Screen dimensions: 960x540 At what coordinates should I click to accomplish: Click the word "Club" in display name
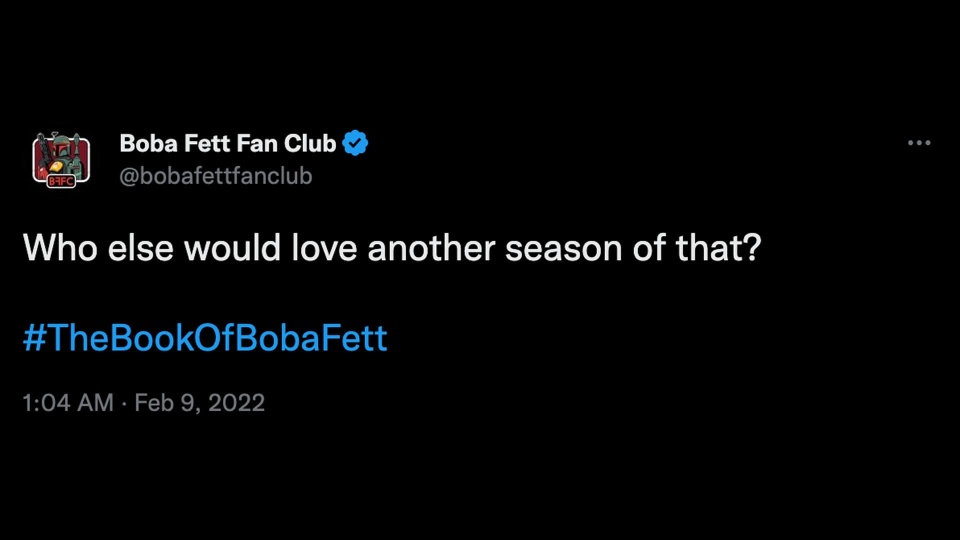point(310,143)
